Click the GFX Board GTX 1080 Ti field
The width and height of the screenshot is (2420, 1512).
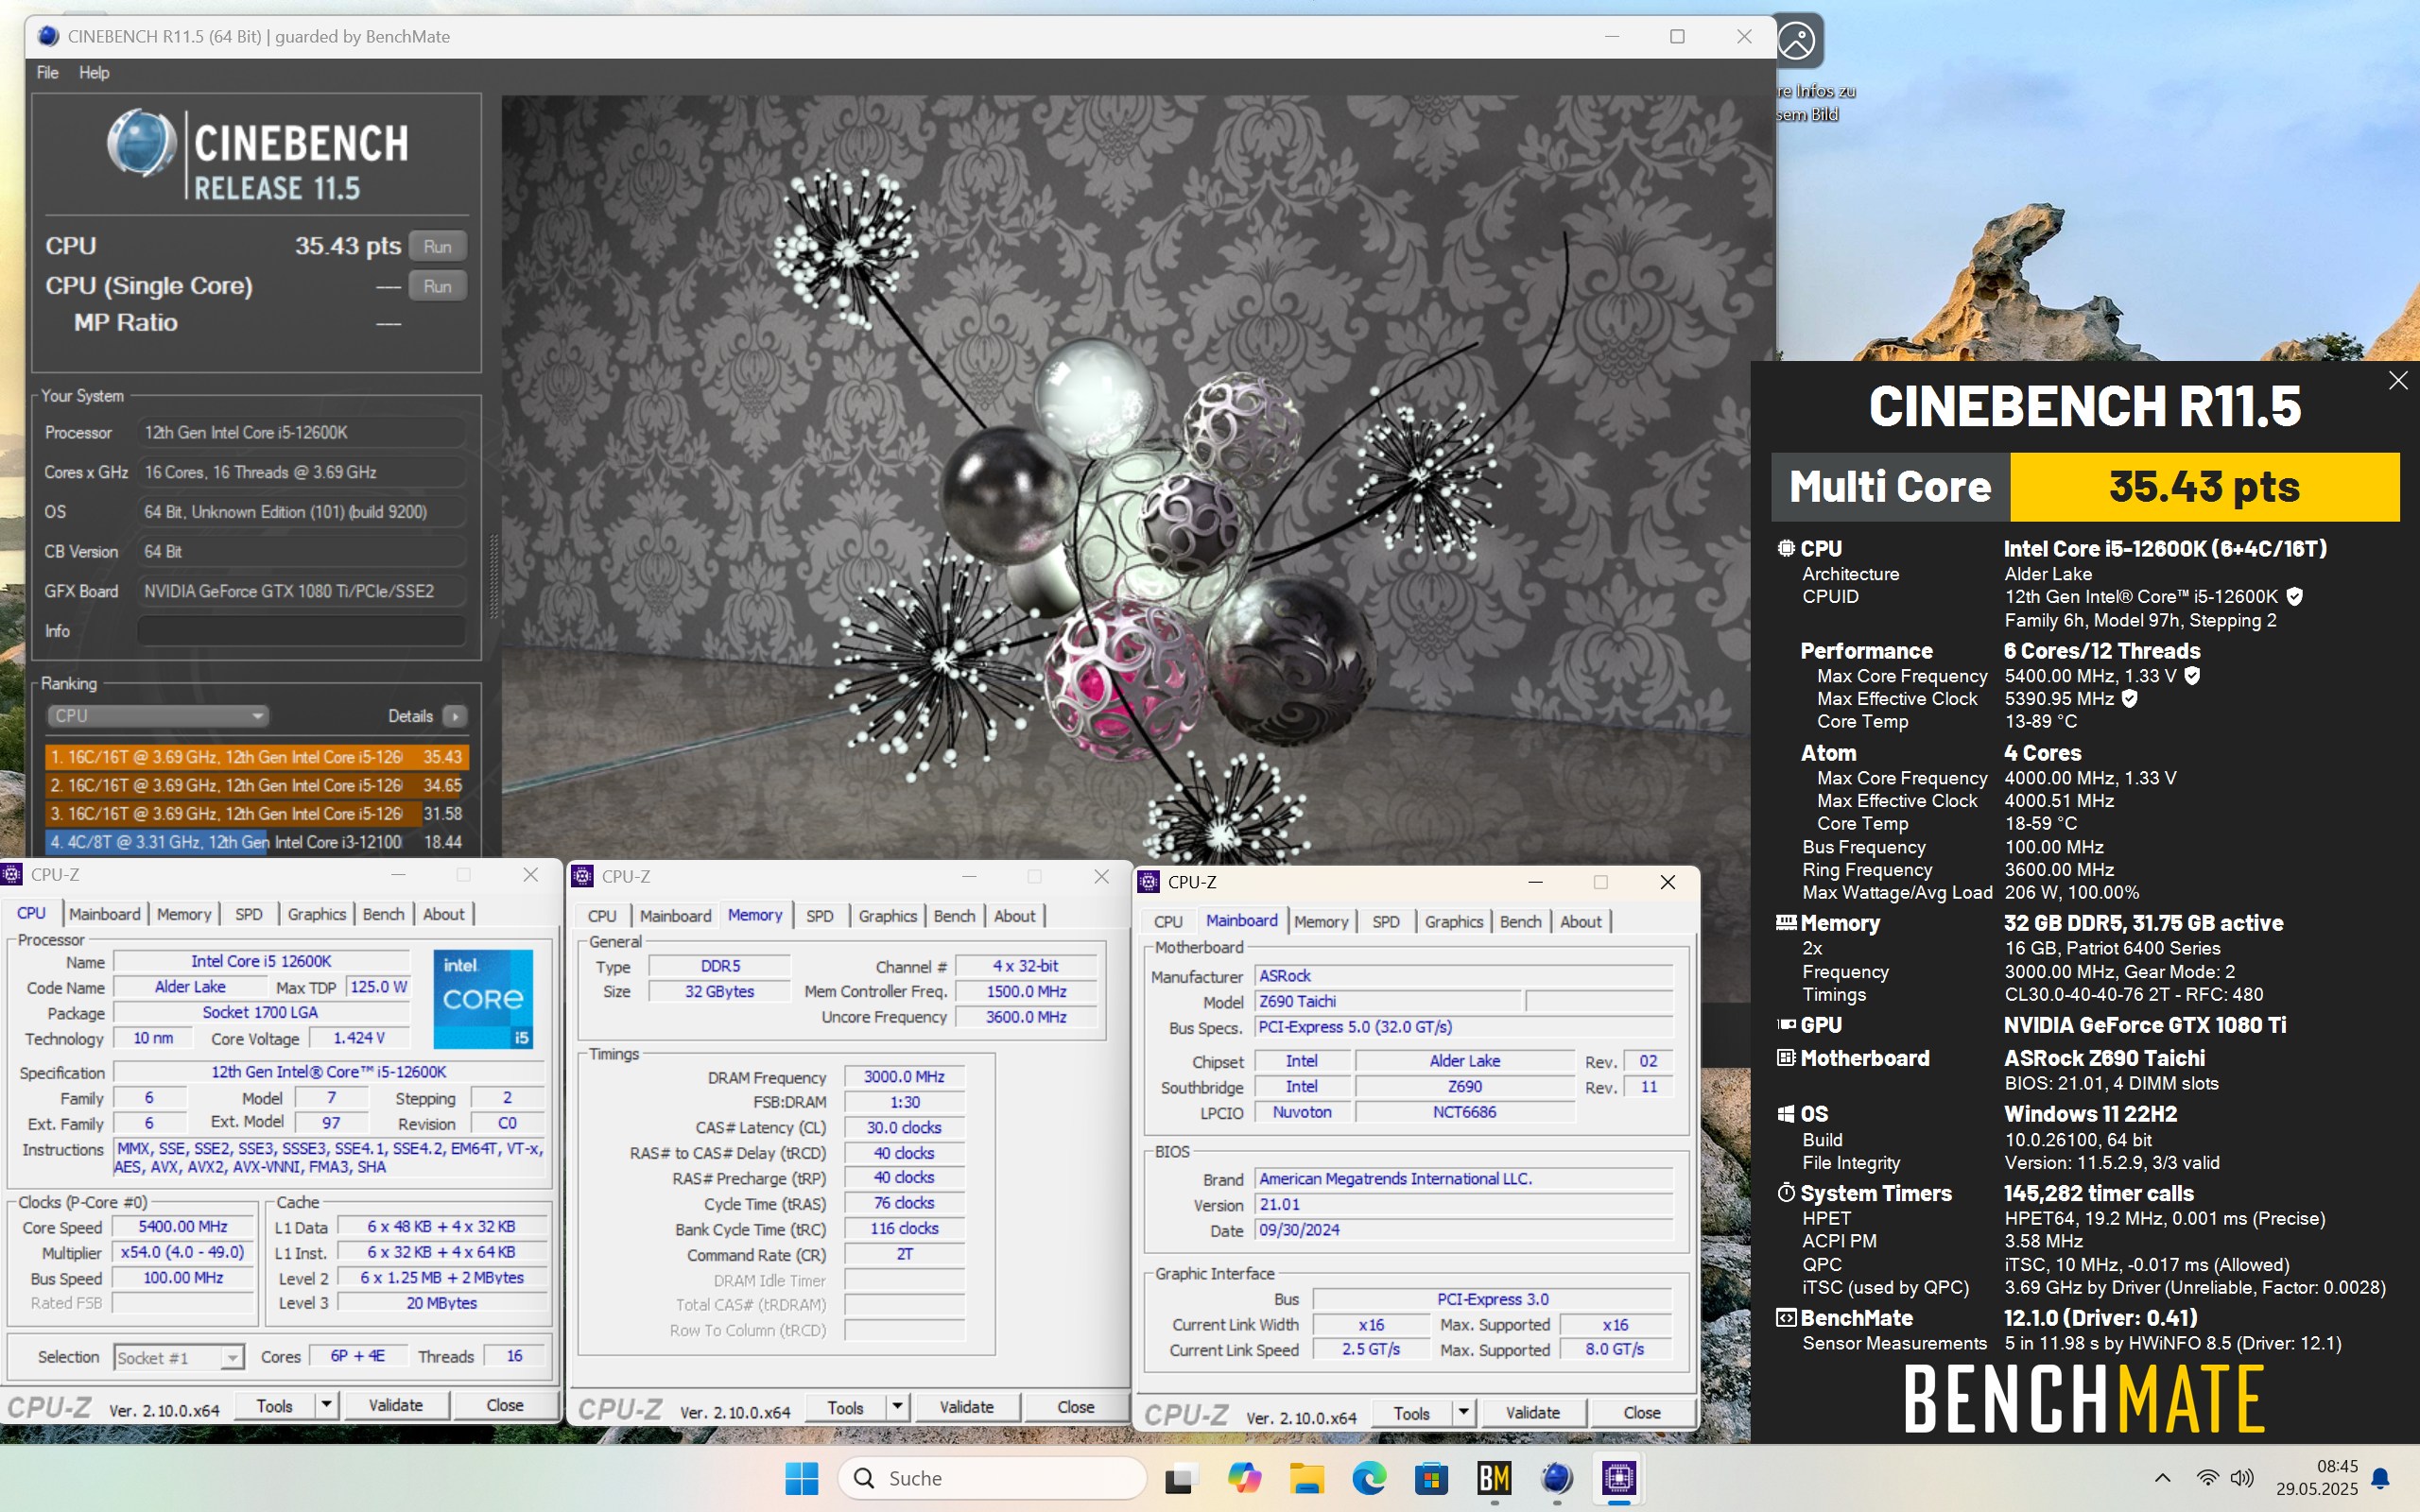[301, 591]
